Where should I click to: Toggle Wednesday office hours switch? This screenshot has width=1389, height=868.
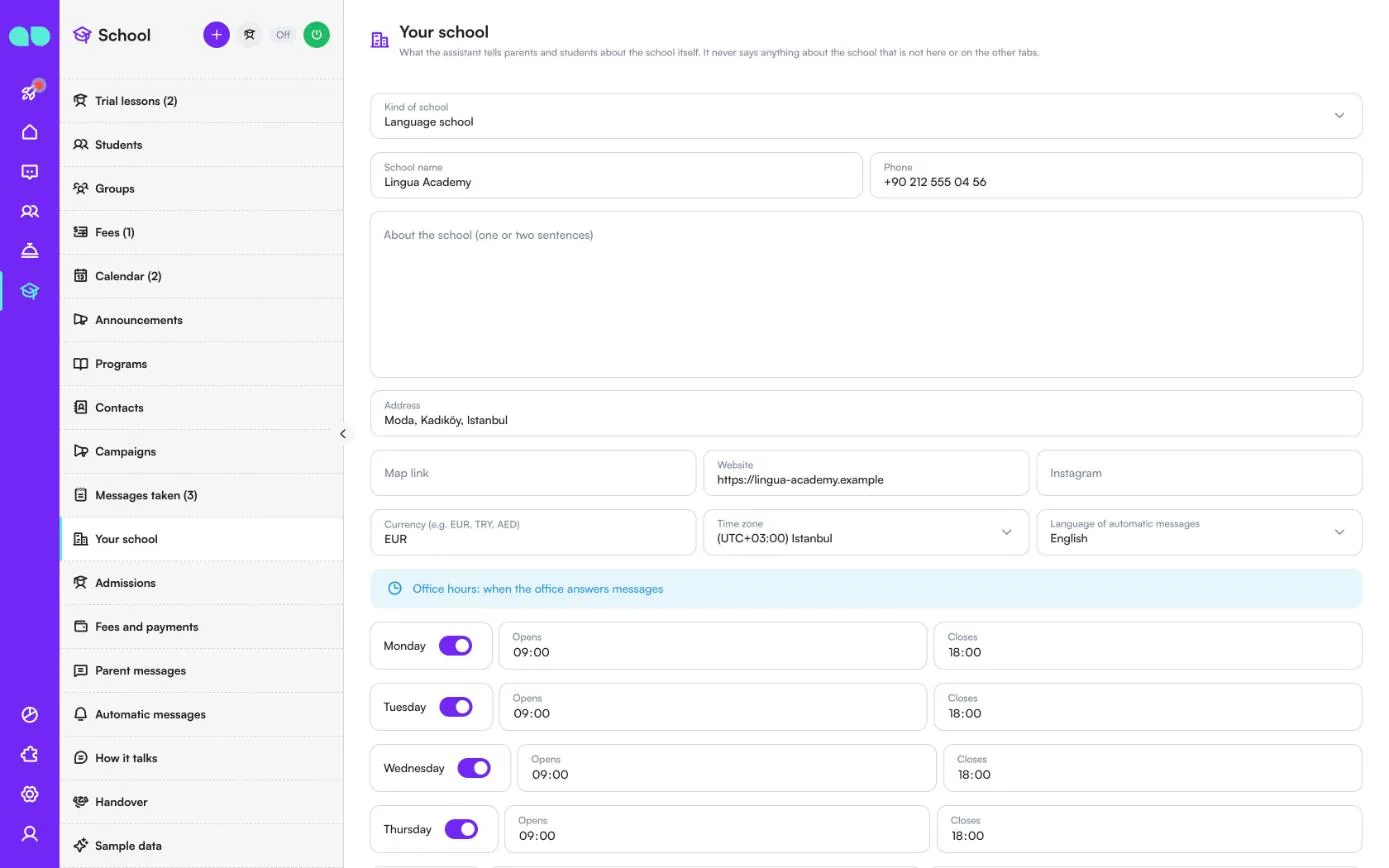474,768
